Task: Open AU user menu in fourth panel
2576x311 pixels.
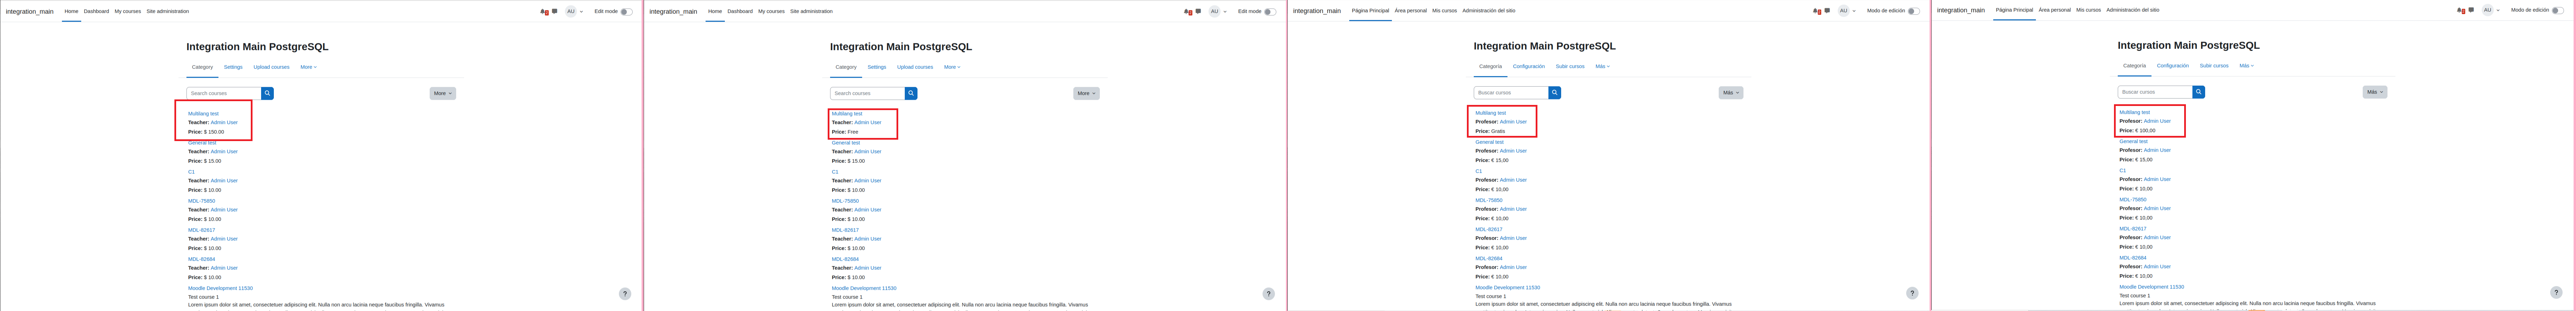Action: click(x=2491, y=10)
